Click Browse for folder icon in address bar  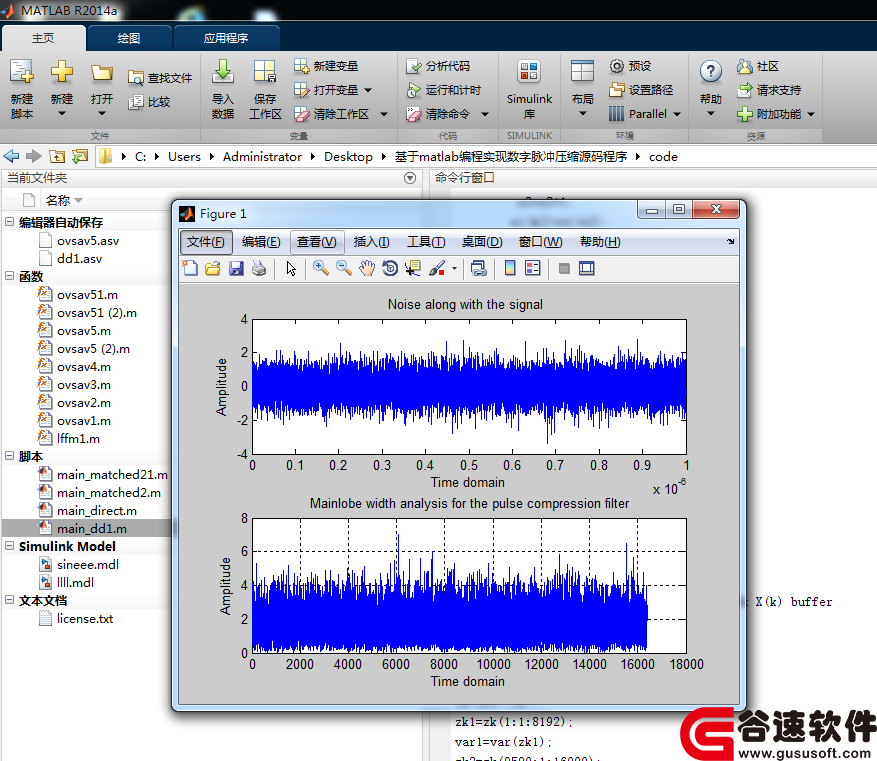(x=80, y=157)
